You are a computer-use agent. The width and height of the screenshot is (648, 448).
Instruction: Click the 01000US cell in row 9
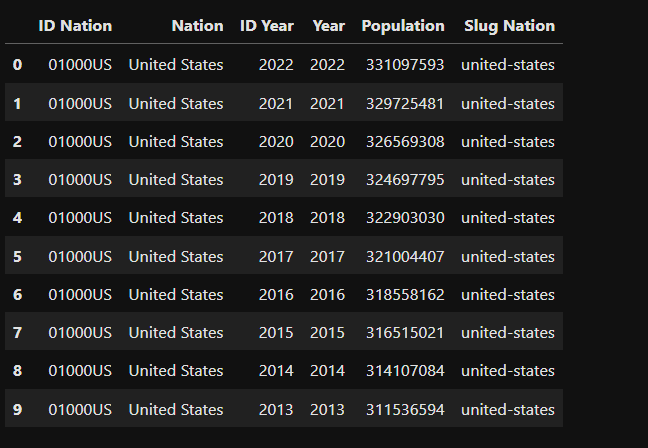80,410
